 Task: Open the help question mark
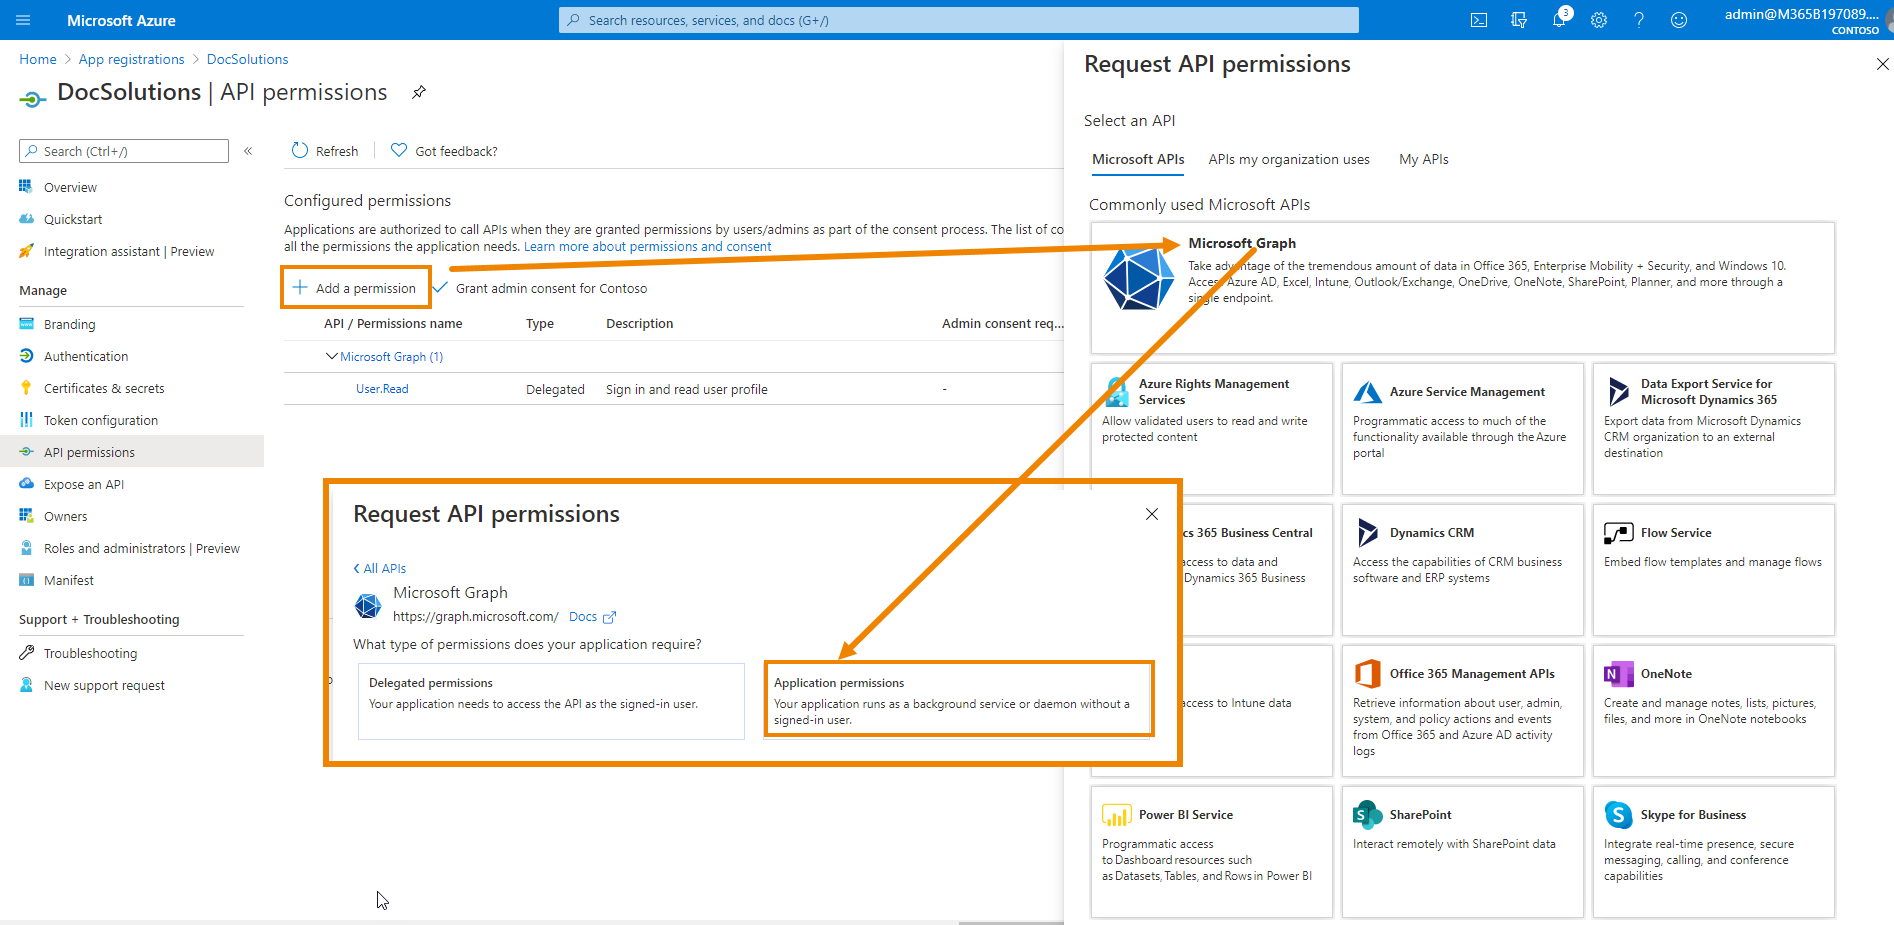click(1639, 20)
